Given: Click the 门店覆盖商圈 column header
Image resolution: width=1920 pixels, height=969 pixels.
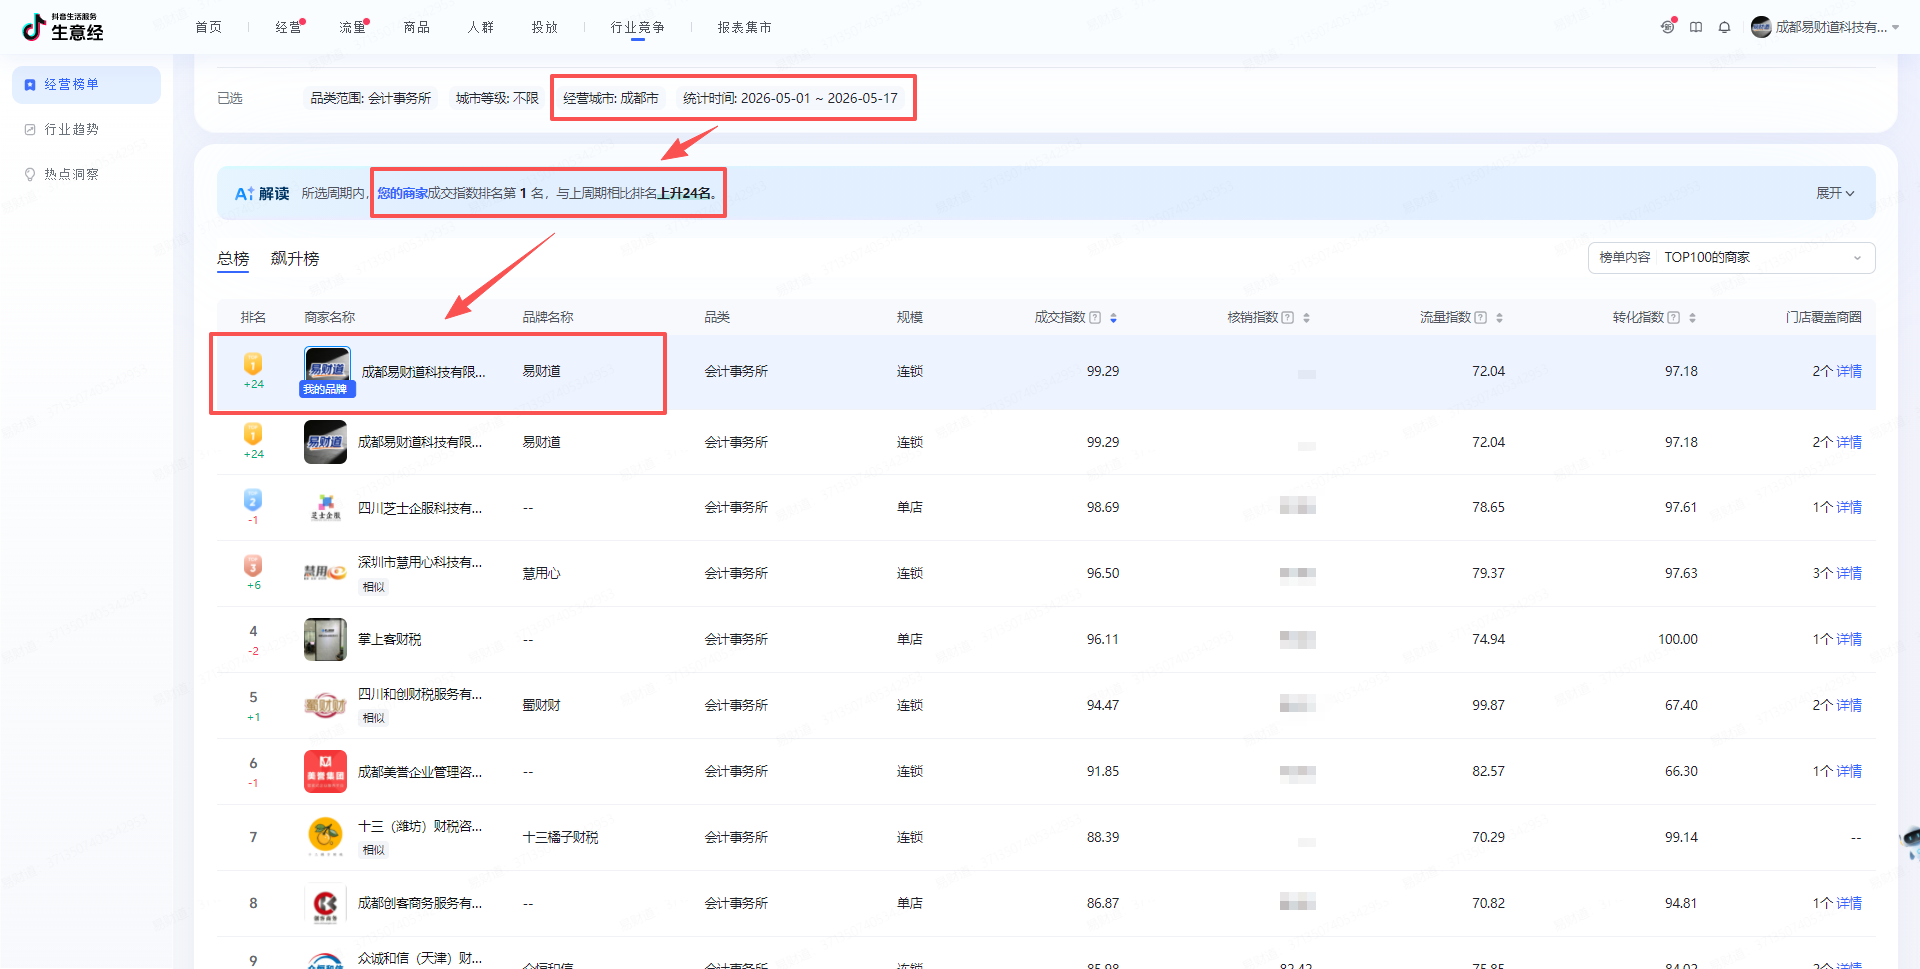Looking at the screenshot, I should [x=1824, y=318].
